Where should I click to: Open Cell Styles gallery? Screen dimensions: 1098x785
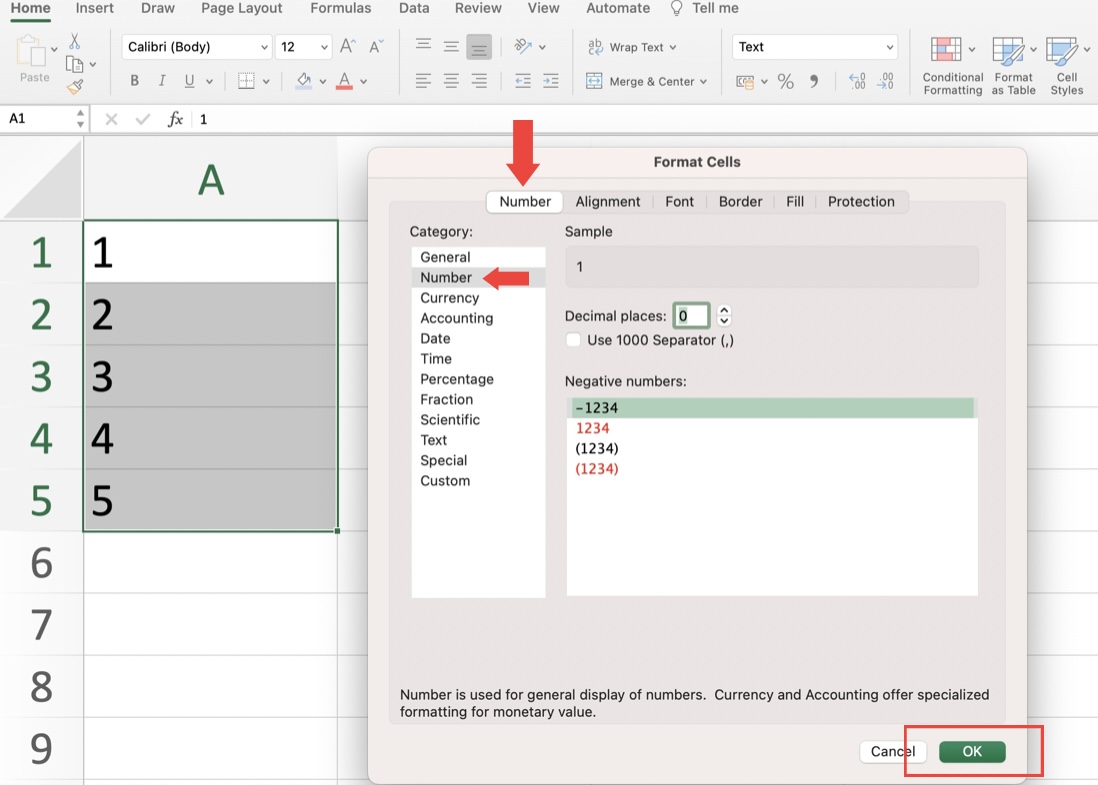1066,66
